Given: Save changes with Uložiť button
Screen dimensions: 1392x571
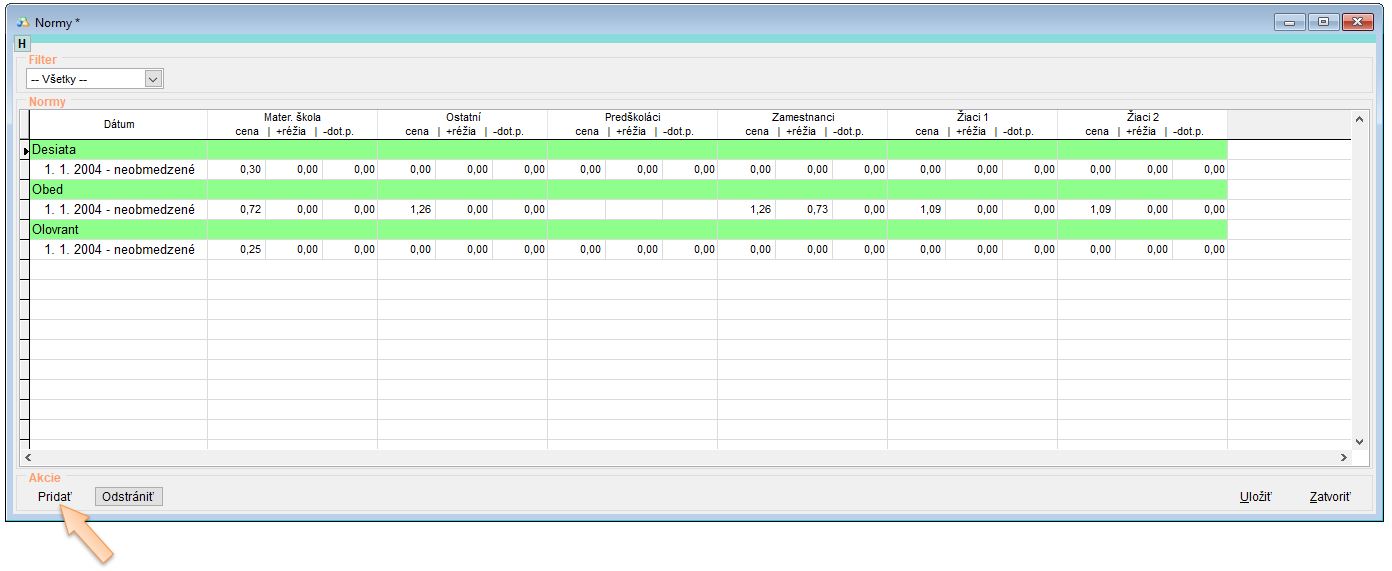Looking at the screenshot, I should (1255, 497).
